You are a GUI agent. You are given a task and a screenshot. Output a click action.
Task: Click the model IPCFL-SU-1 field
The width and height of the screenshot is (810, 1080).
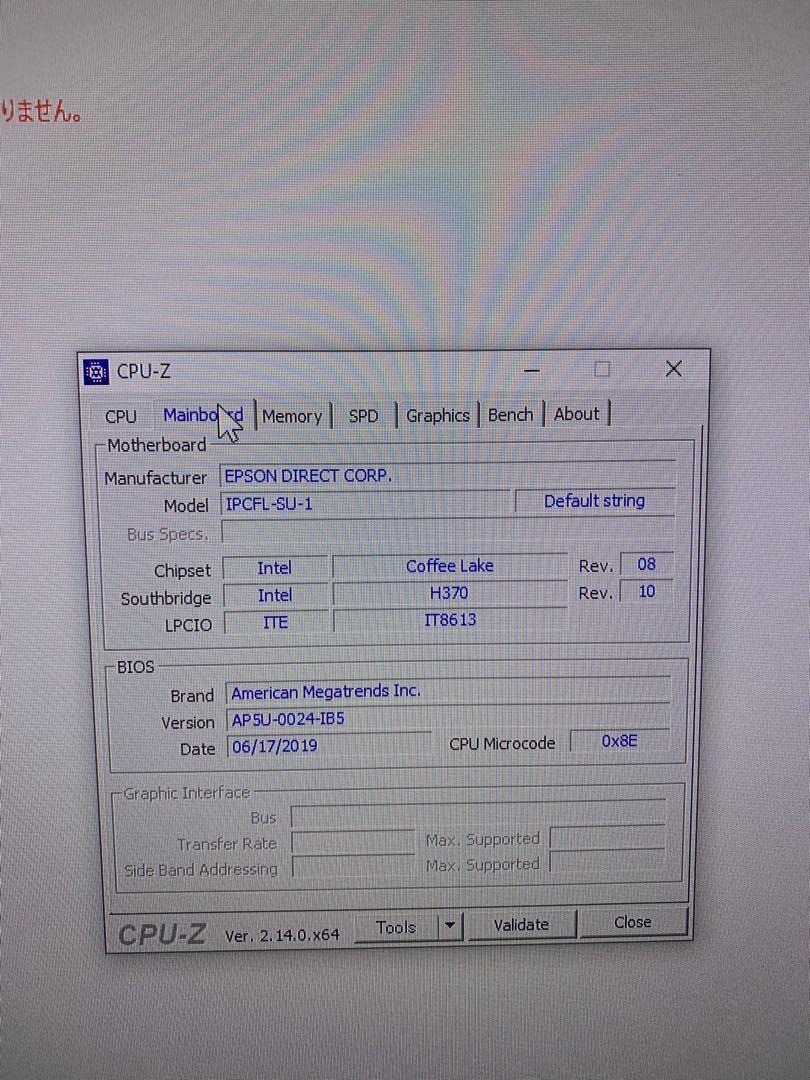(365, 503)
